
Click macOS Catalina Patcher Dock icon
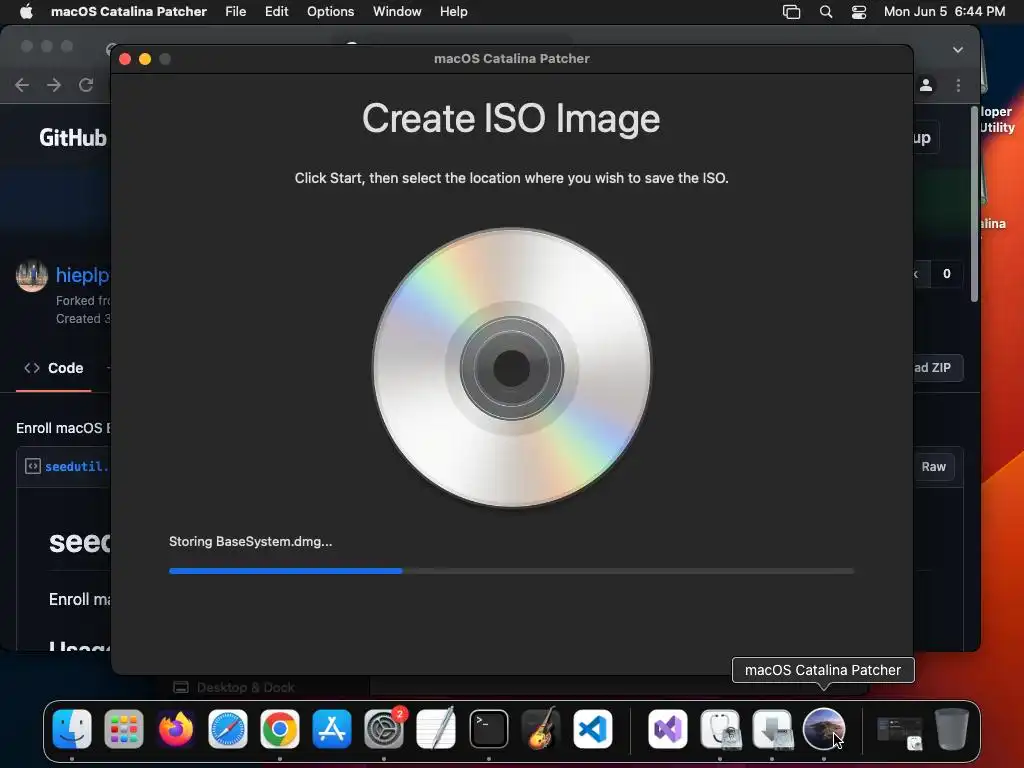click(824, 729)
